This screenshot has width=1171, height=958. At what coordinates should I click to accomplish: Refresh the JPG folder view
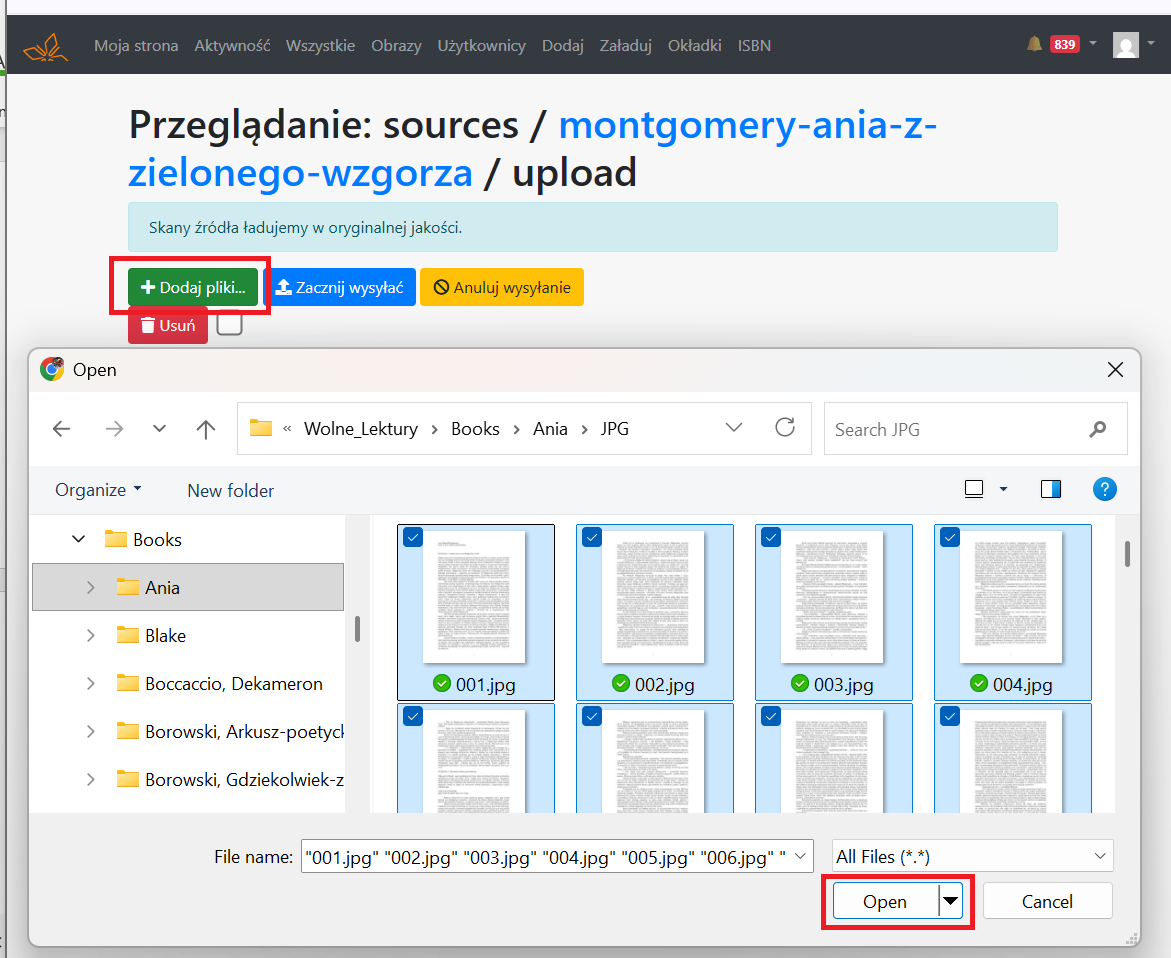pos(785,428)
